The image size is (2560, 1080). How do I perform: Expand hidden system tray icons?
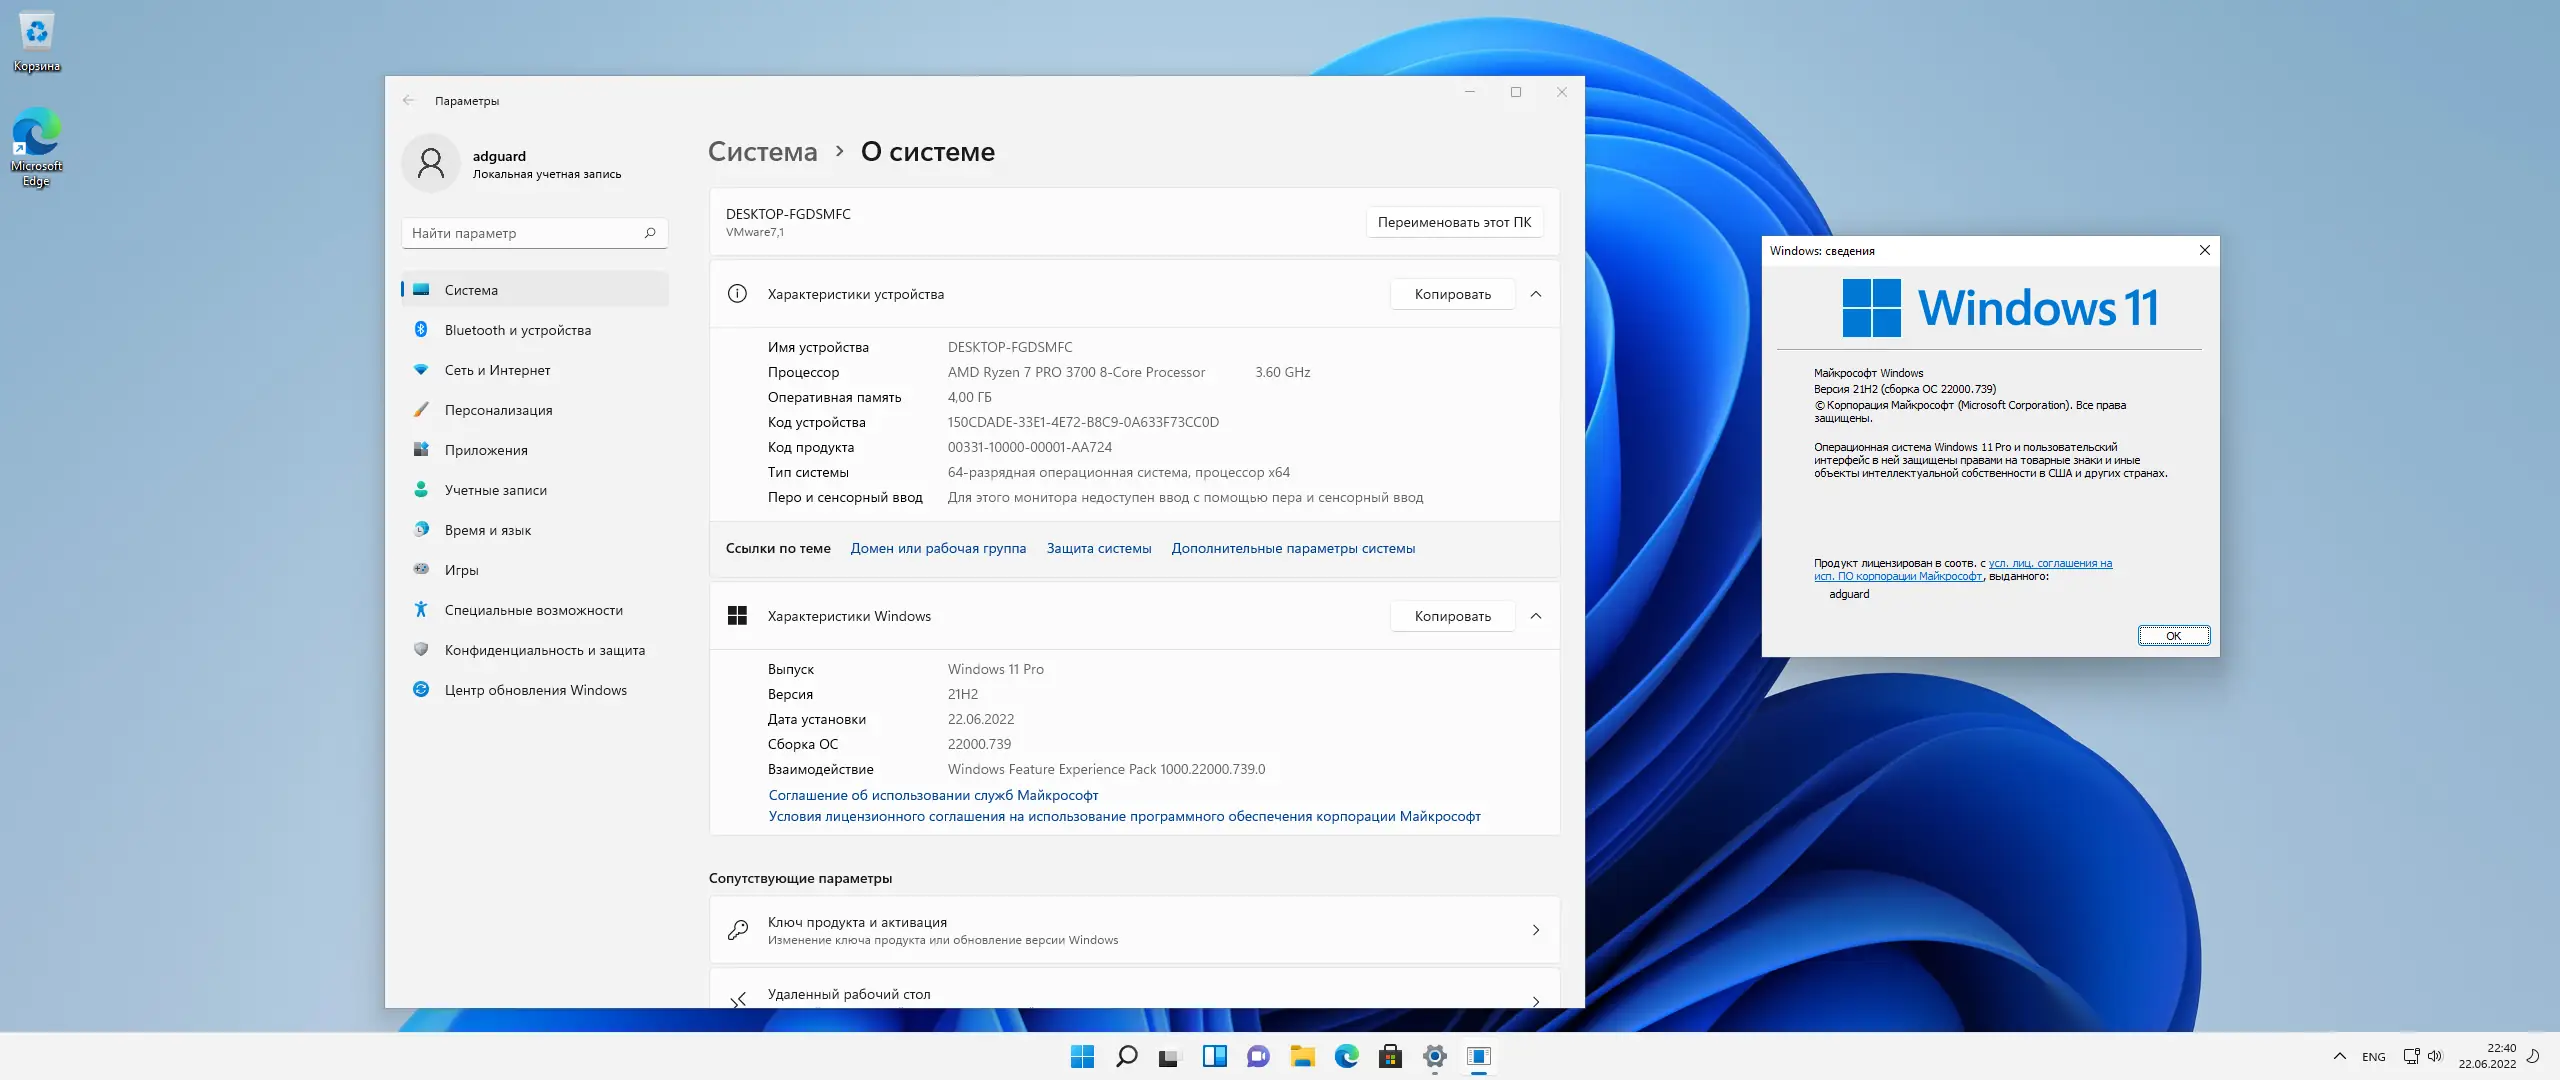click(2340, 1056)
